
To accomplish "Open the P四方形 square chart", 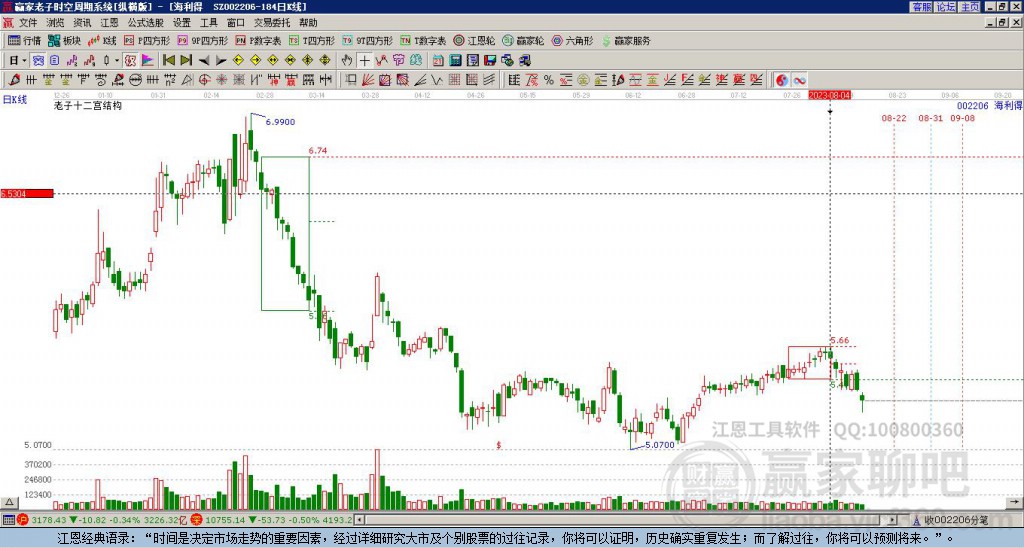I will point(147,40).
